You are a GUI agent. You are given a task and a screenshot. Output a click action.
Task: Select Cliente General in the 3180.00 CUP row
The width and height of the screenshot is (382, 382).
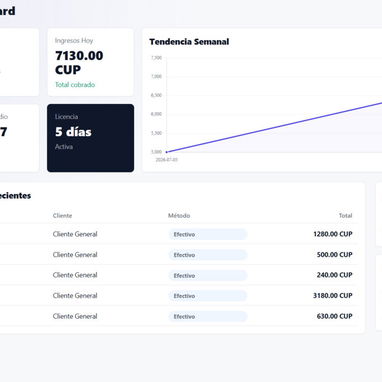[x=75, y=296]
